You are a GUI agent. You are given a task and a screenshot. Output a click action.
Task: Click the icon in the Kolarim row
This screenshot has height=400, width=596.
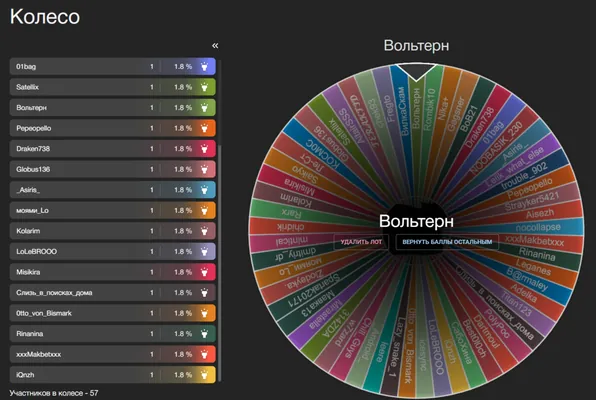pos(204,231)
